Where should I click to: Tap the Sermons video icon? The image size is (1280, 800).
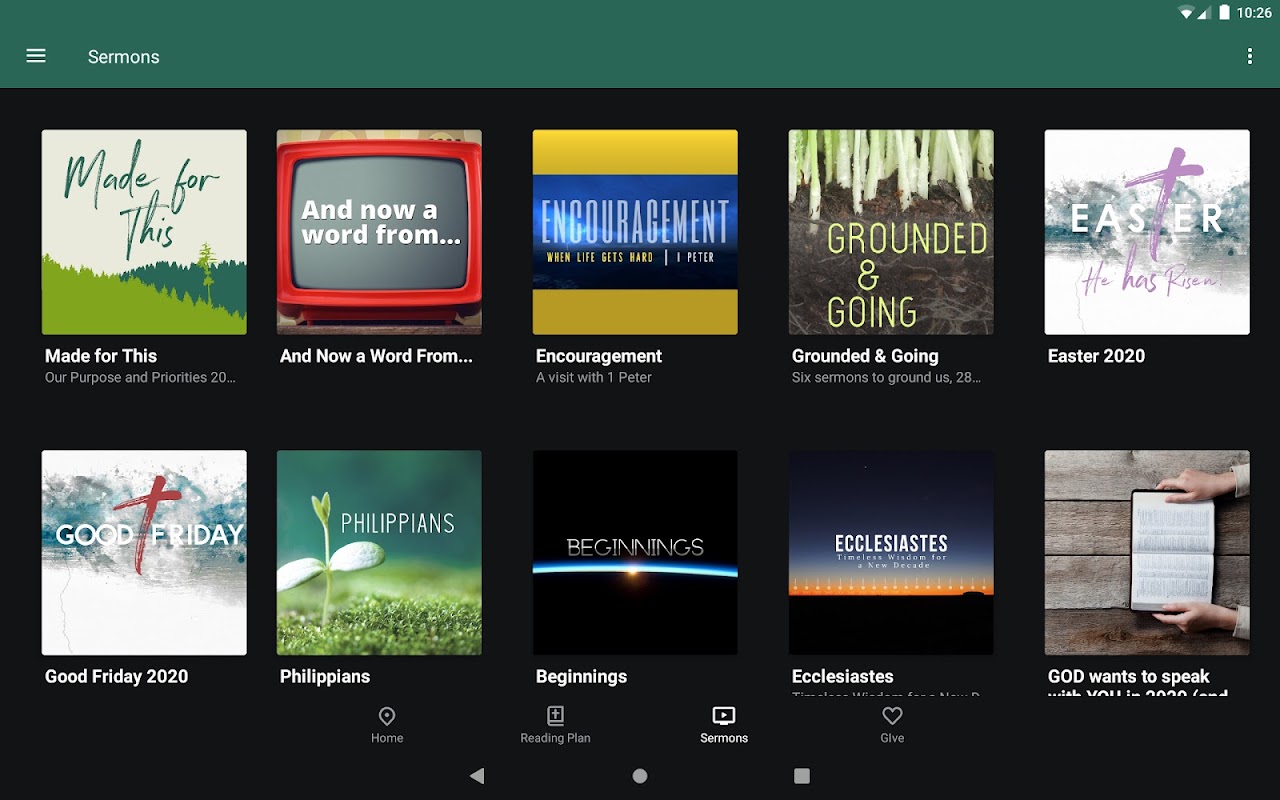tap(724, 716)
